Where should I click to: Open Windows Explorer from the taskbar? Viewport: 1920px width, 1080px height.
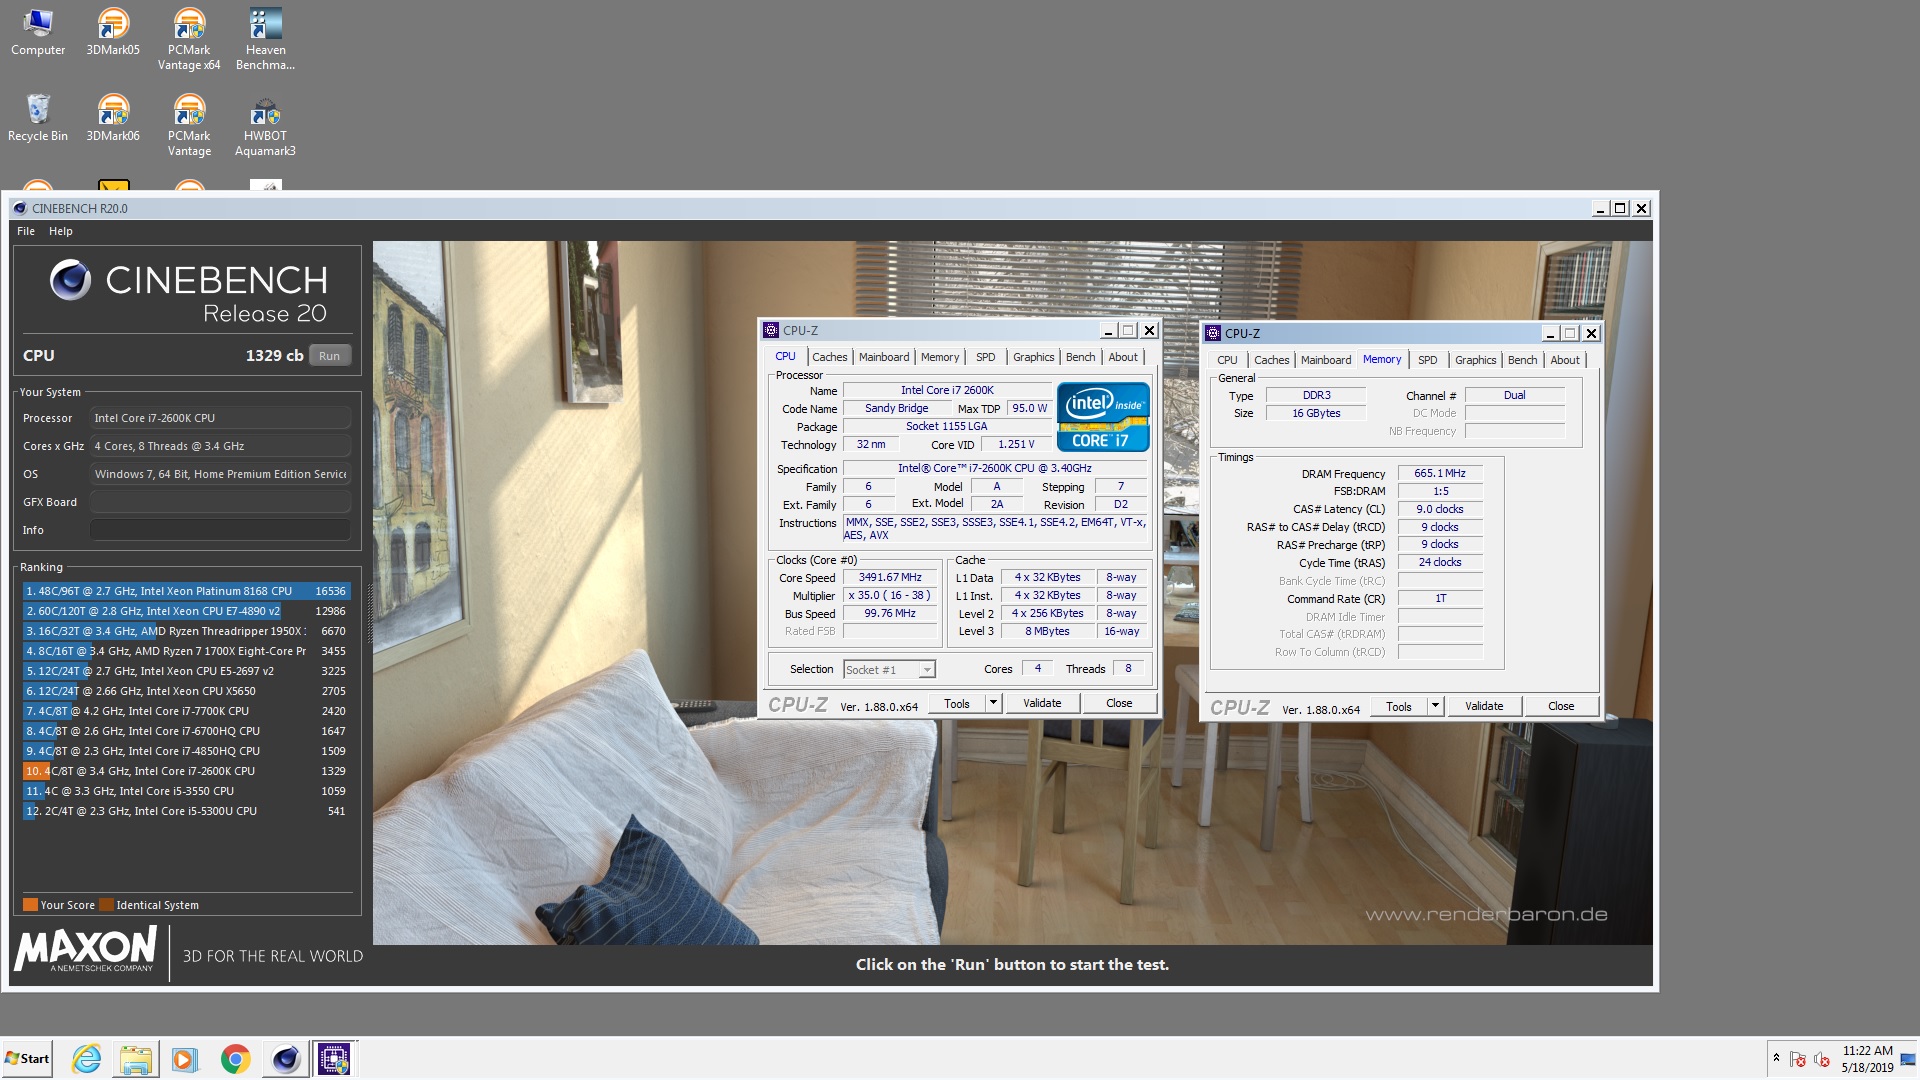pyautogui.click(x=136, y=1058)
